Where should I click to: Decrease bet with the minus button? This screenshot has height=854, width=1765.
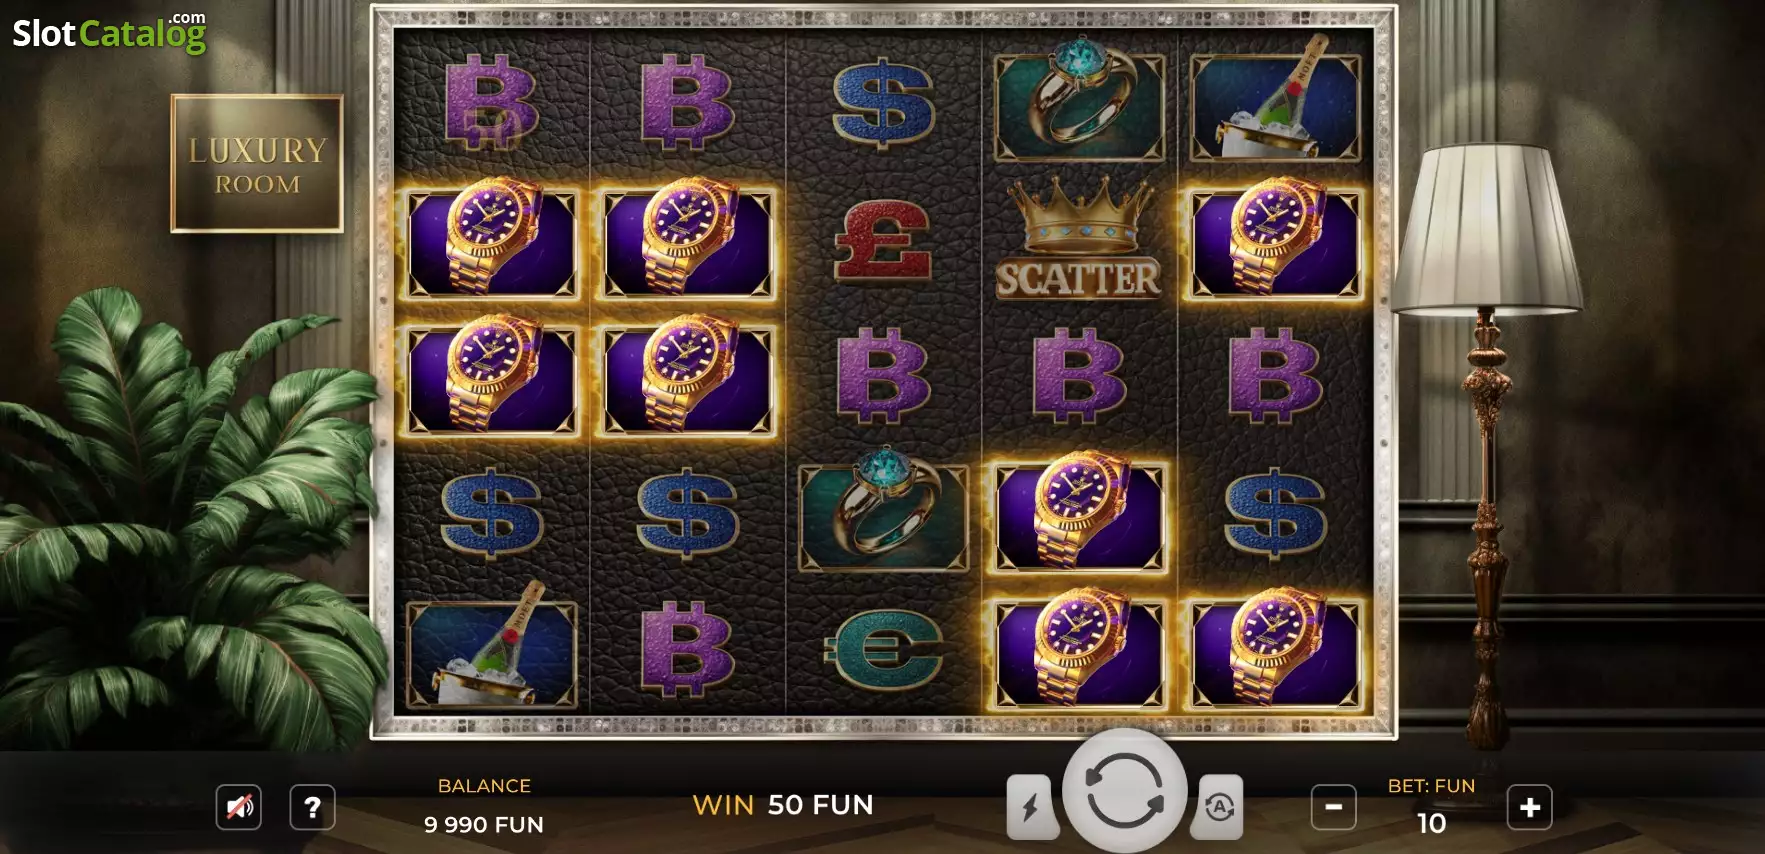1333,807
